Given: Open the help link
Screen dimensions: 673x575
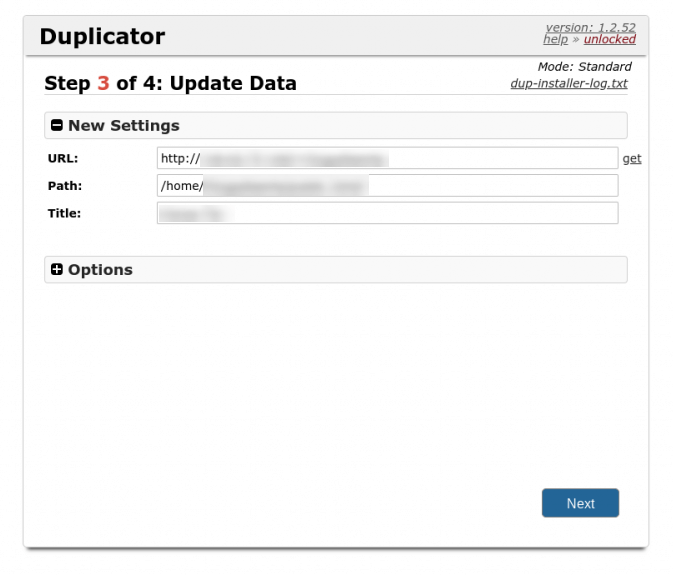Looking at the screenshot, I should (x=555, y=39).
